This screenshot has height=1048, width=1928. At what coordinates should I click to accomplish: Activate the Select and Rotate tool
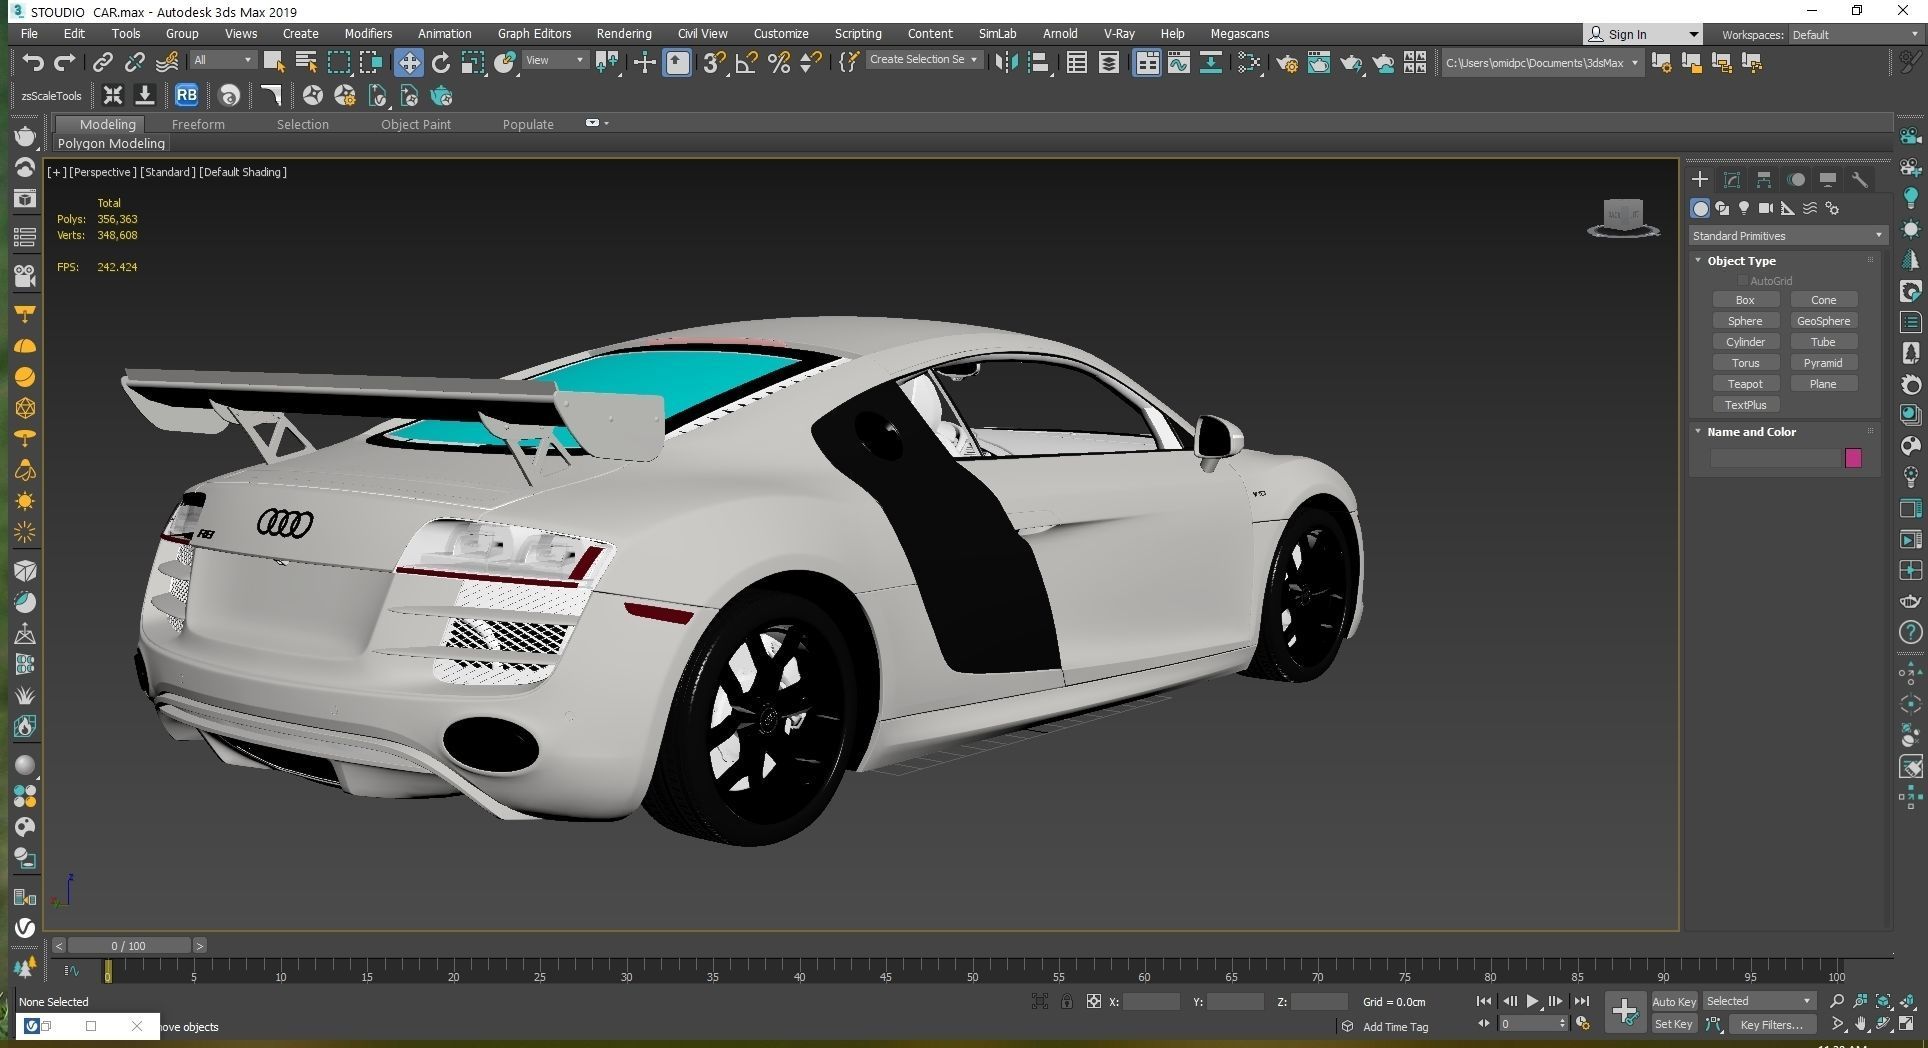[x=441, y=63]
